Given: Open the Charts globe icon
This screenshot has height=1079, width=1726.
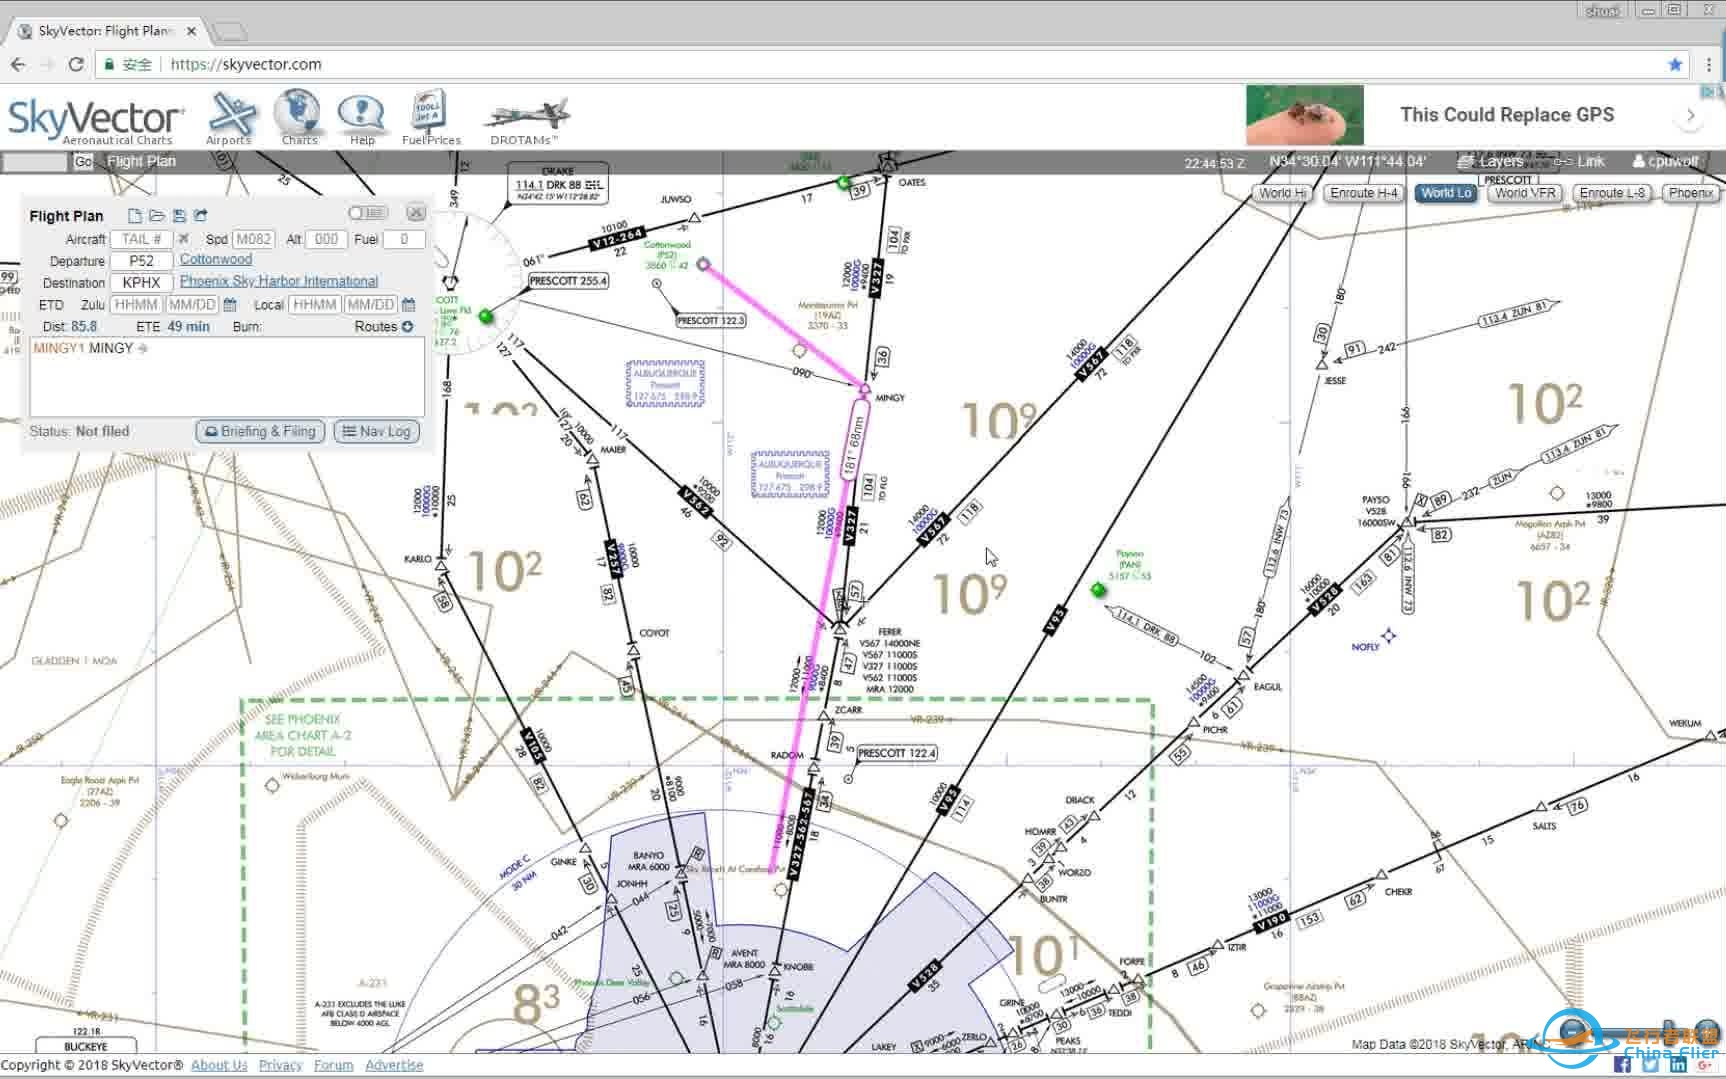Looking at the screenshot, I should tap(298, 118).
